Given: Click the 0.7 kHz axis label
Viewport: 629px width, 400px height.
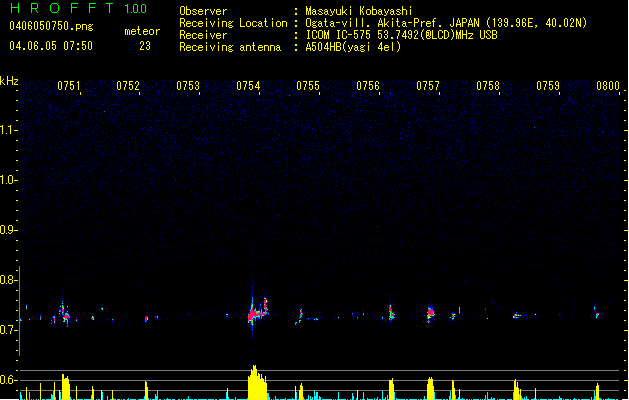Looking at the screenshot, I should 8,330.
